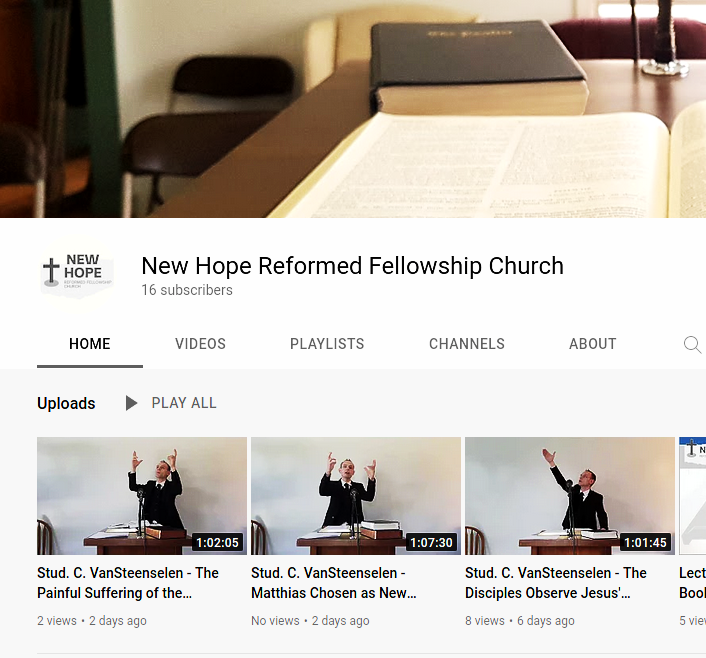Click title 'Matthias Chosen as New…'
706x658 pixels.
(334, 583)
